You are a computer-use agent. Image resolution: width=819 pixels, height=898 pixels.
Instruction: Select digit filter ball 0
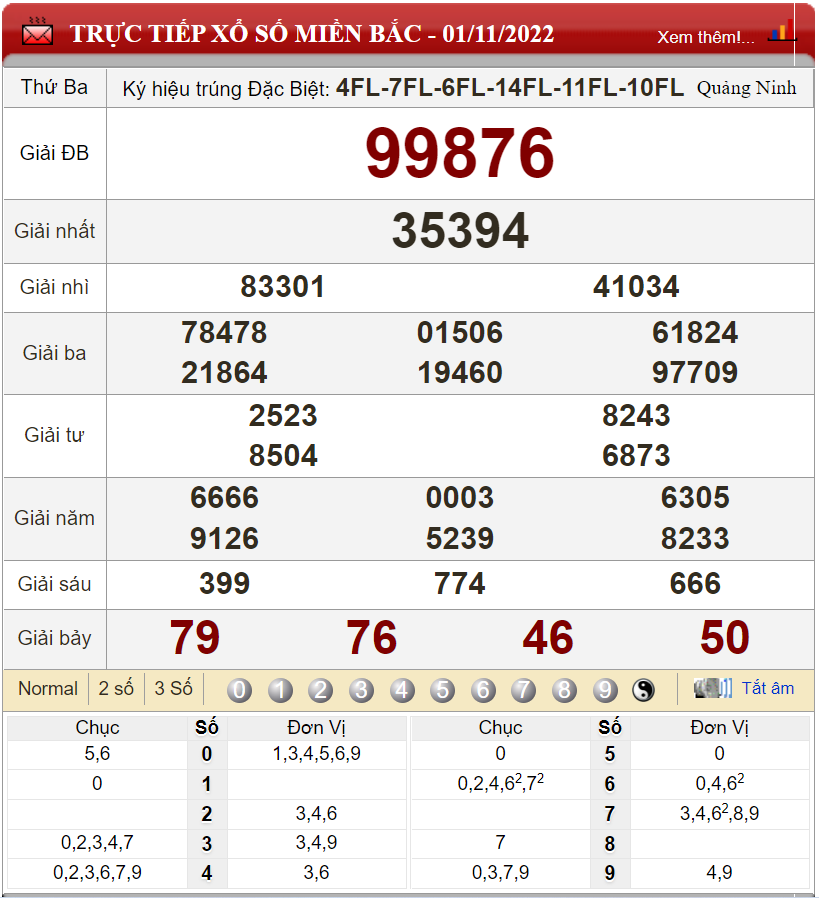239,690
